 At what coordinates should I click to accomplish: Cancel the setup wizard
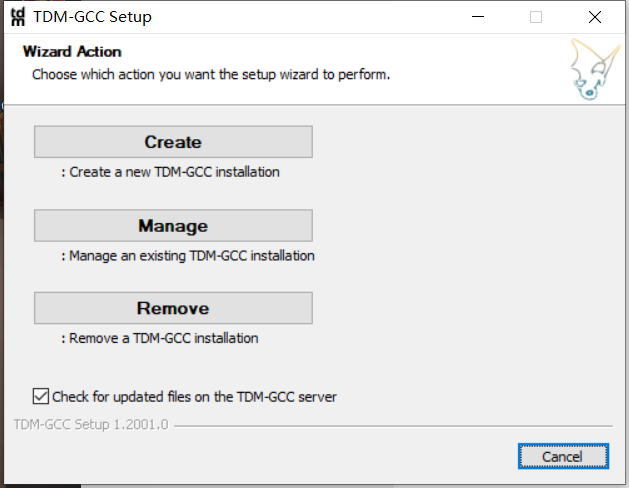click(563, 456)
